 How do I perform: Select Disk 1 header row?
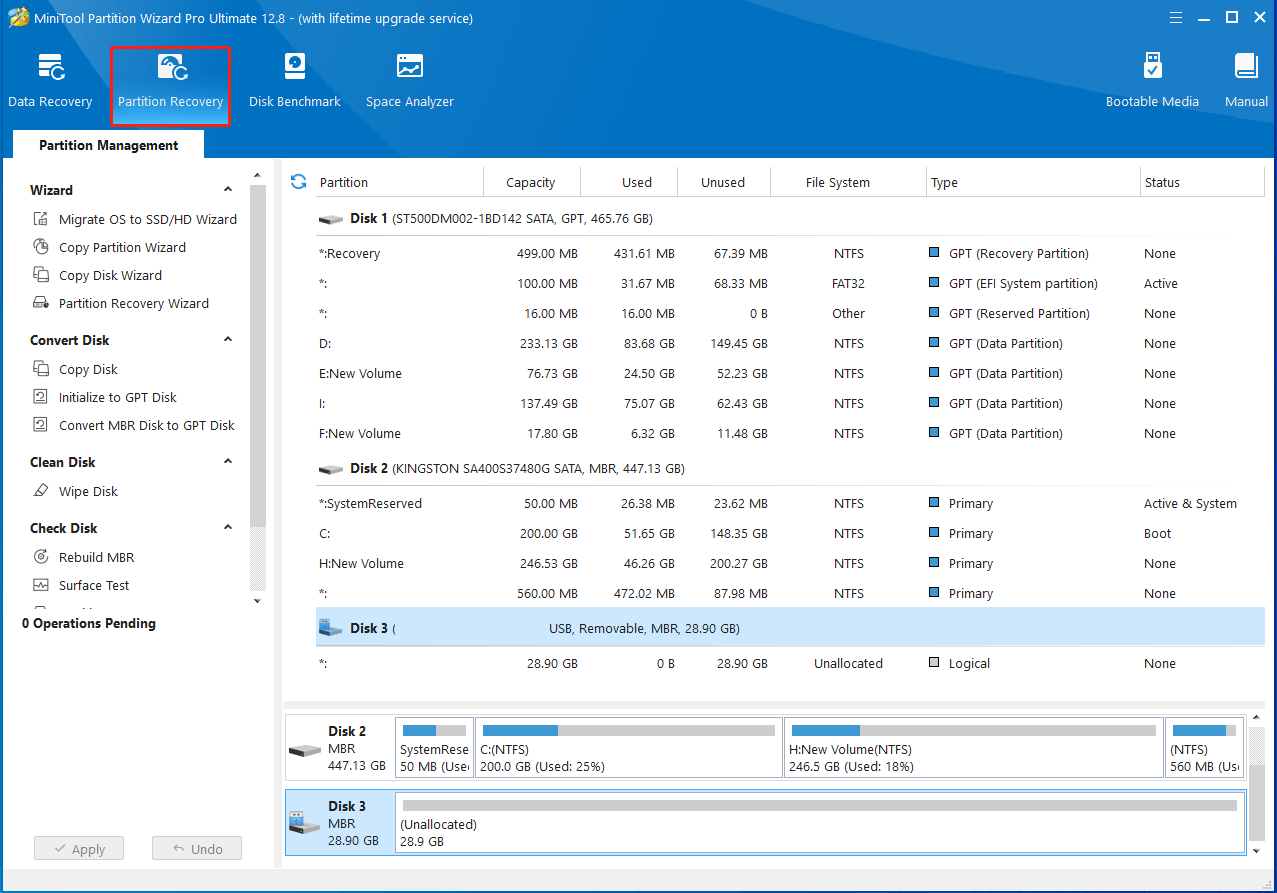tap(790, 218)
